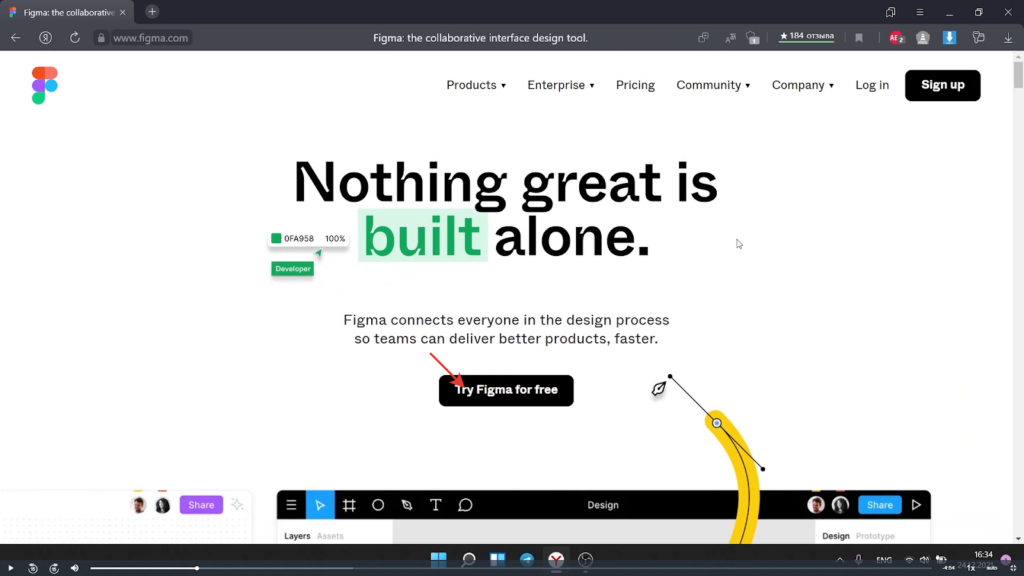Open the Comment tool bubble
The image size is (1024, 576).
(x=465, y=505)
